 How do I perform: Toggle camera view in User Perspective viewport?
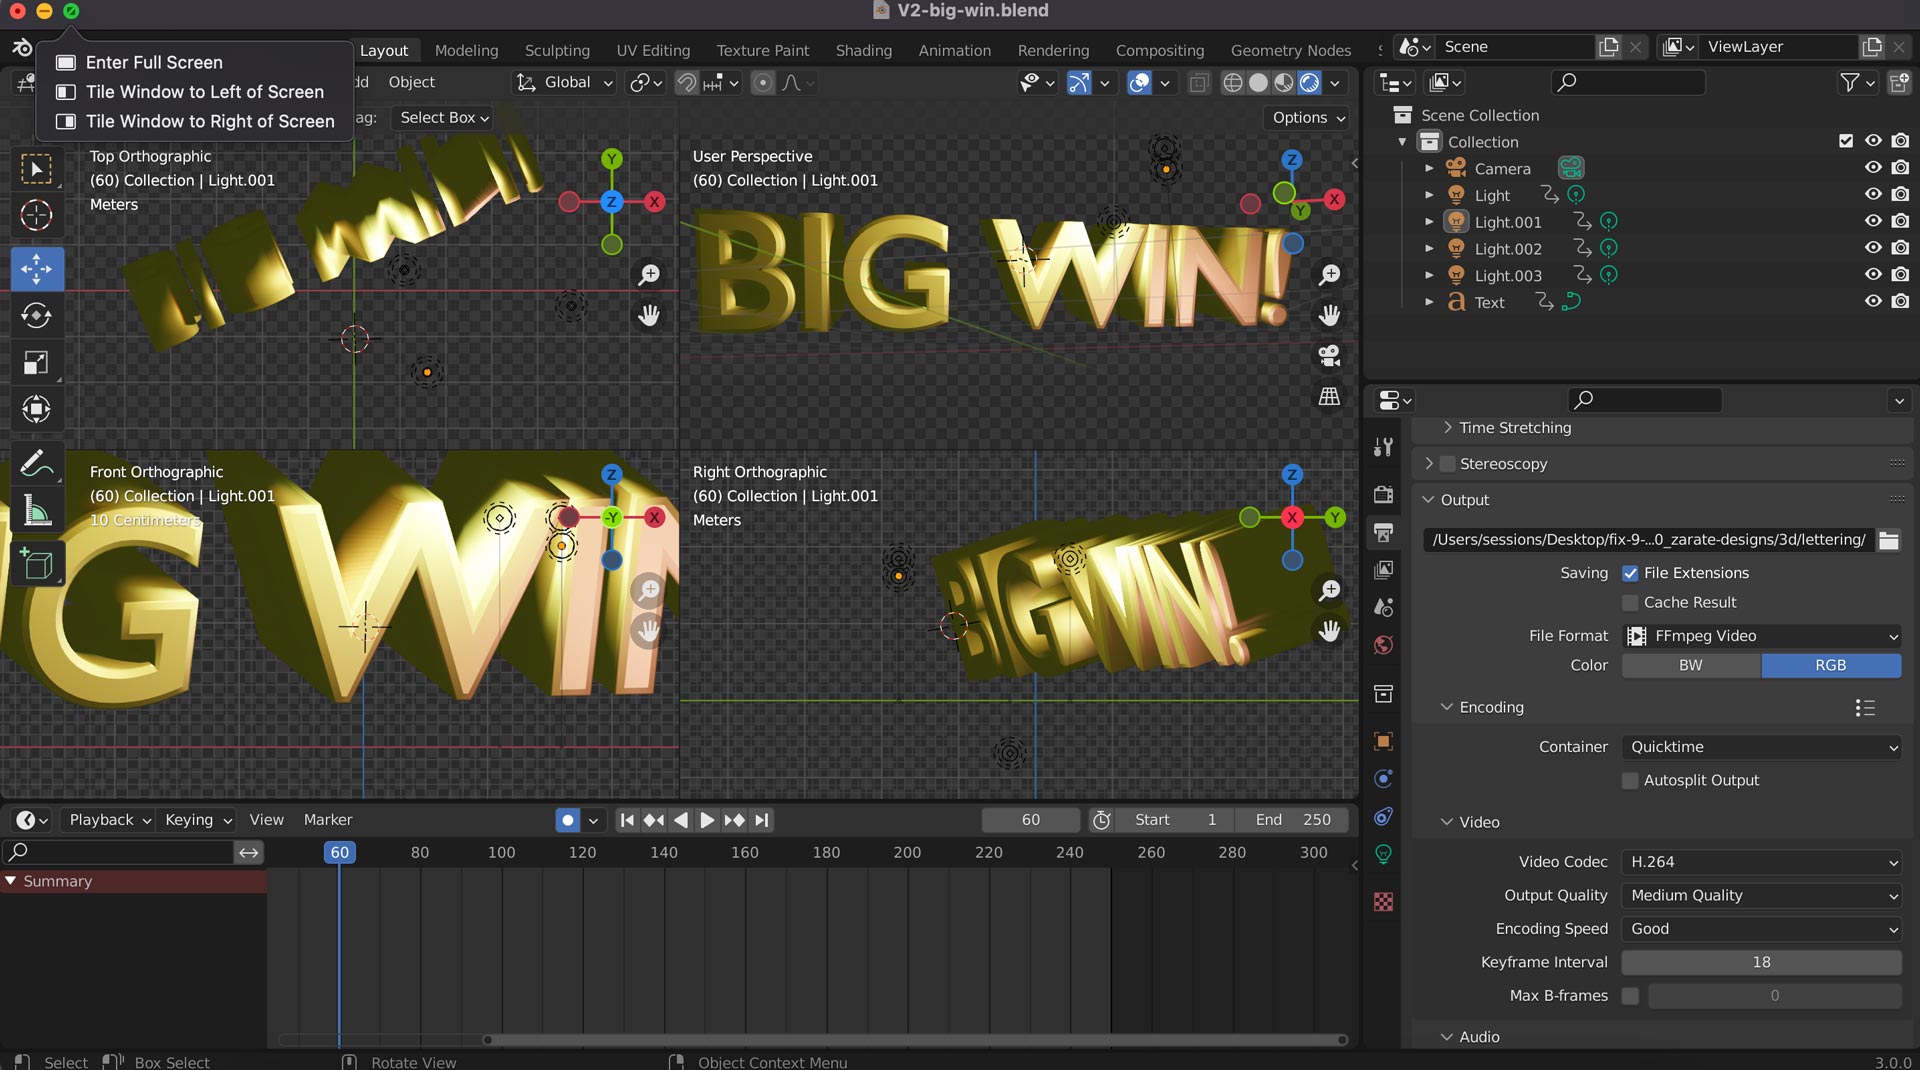pos(1329,356)
